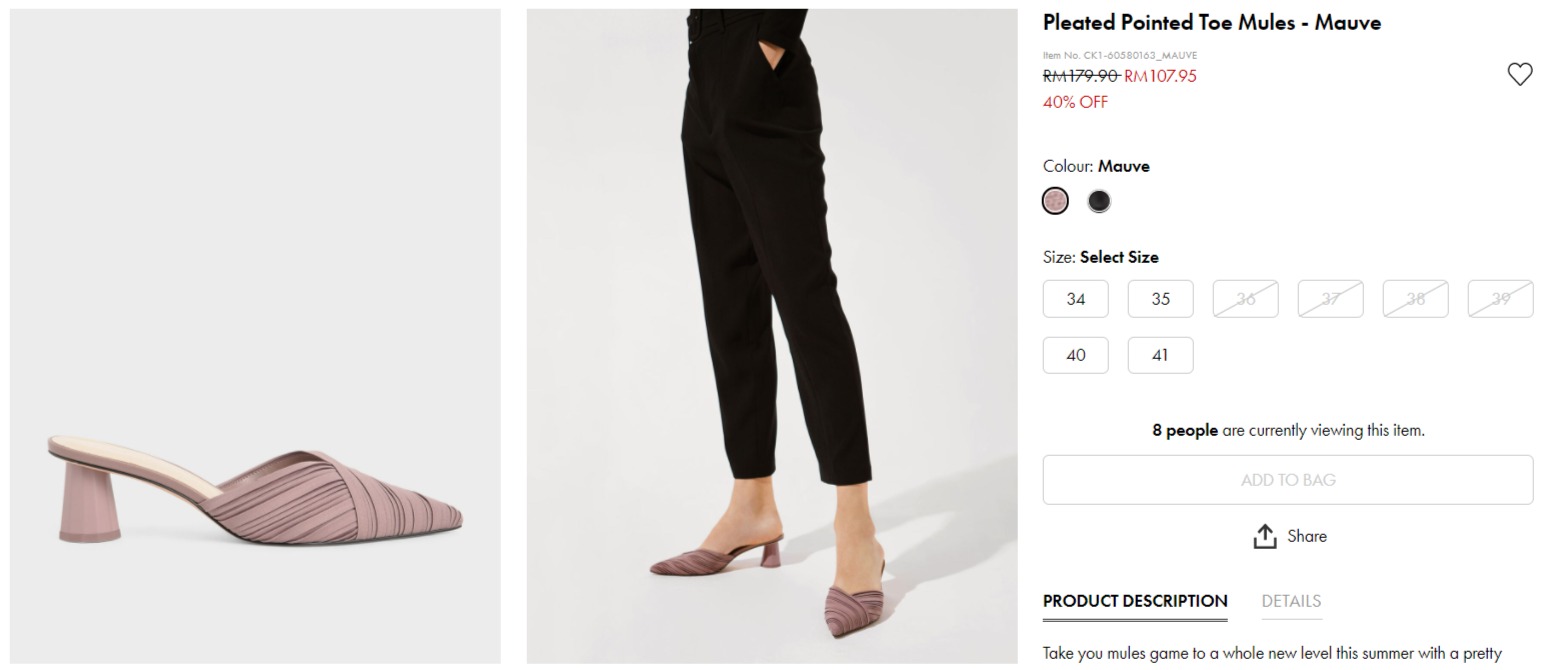The height and width of the screenshot is (670, 1548).
Task: Click the Share link text
Action: click(x=1307, y=536)
